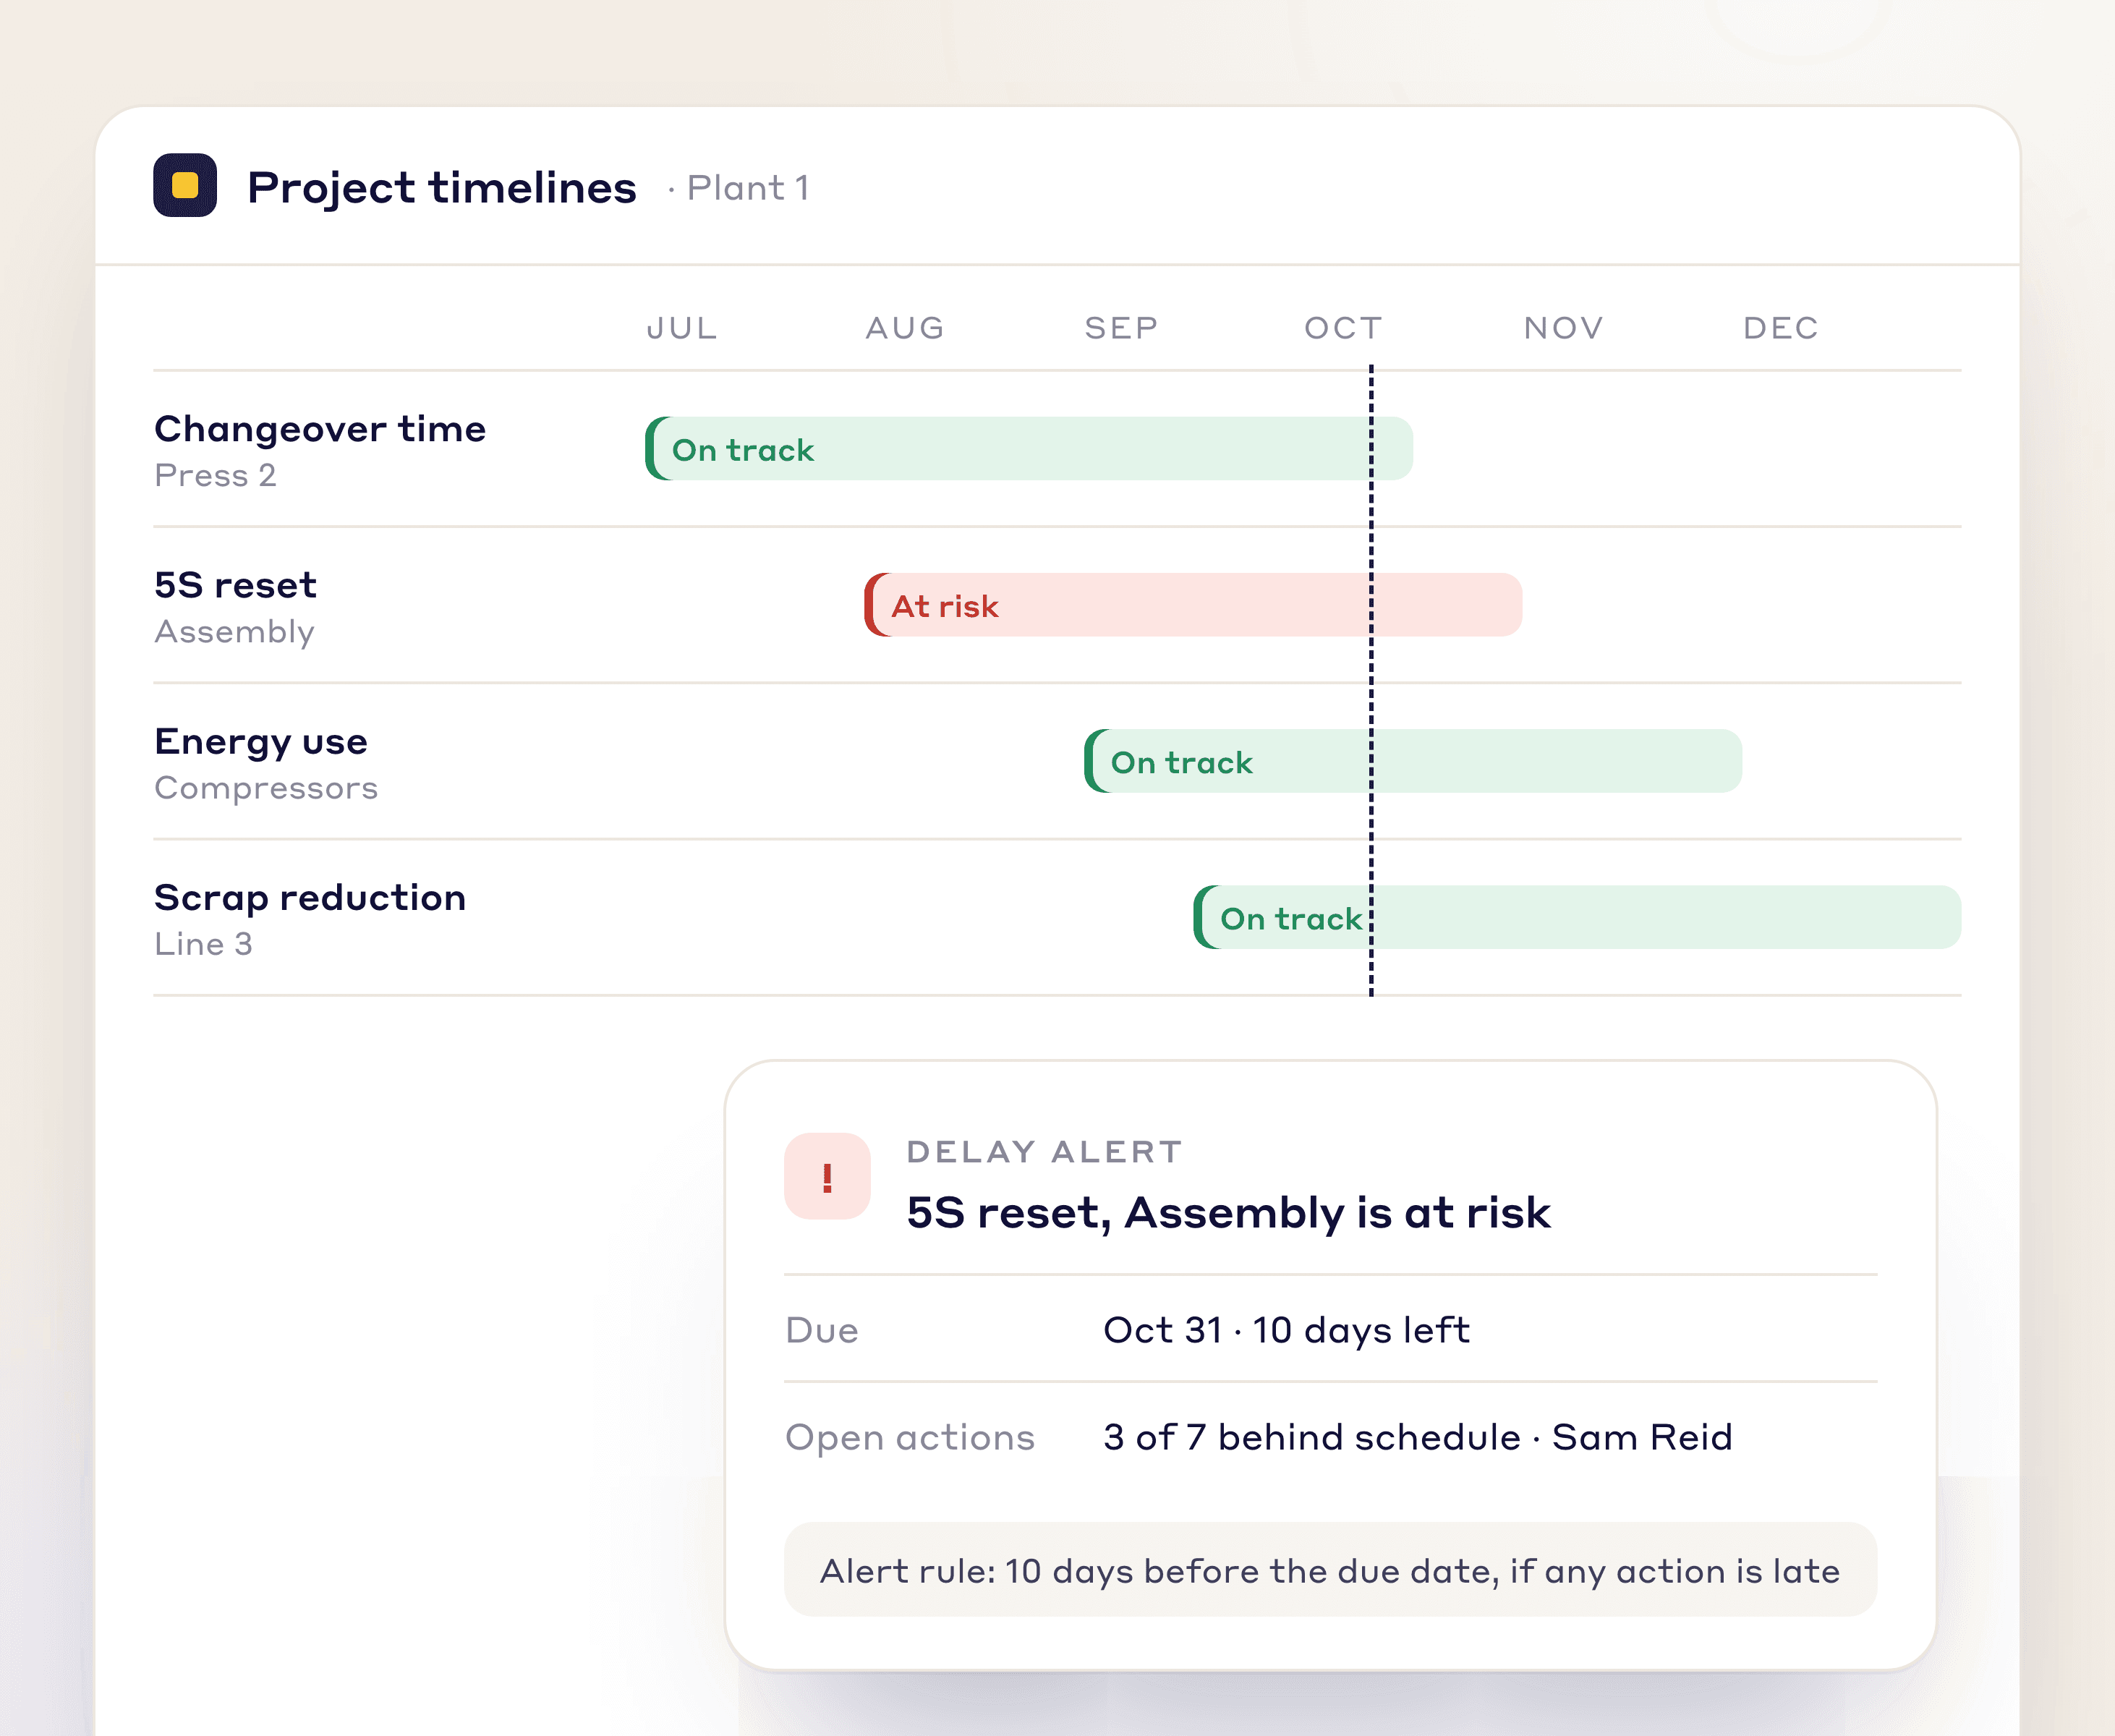2115x1736 pixels.
Task: Click the Assembly subtitle
Action: click(x=235, y=632)
